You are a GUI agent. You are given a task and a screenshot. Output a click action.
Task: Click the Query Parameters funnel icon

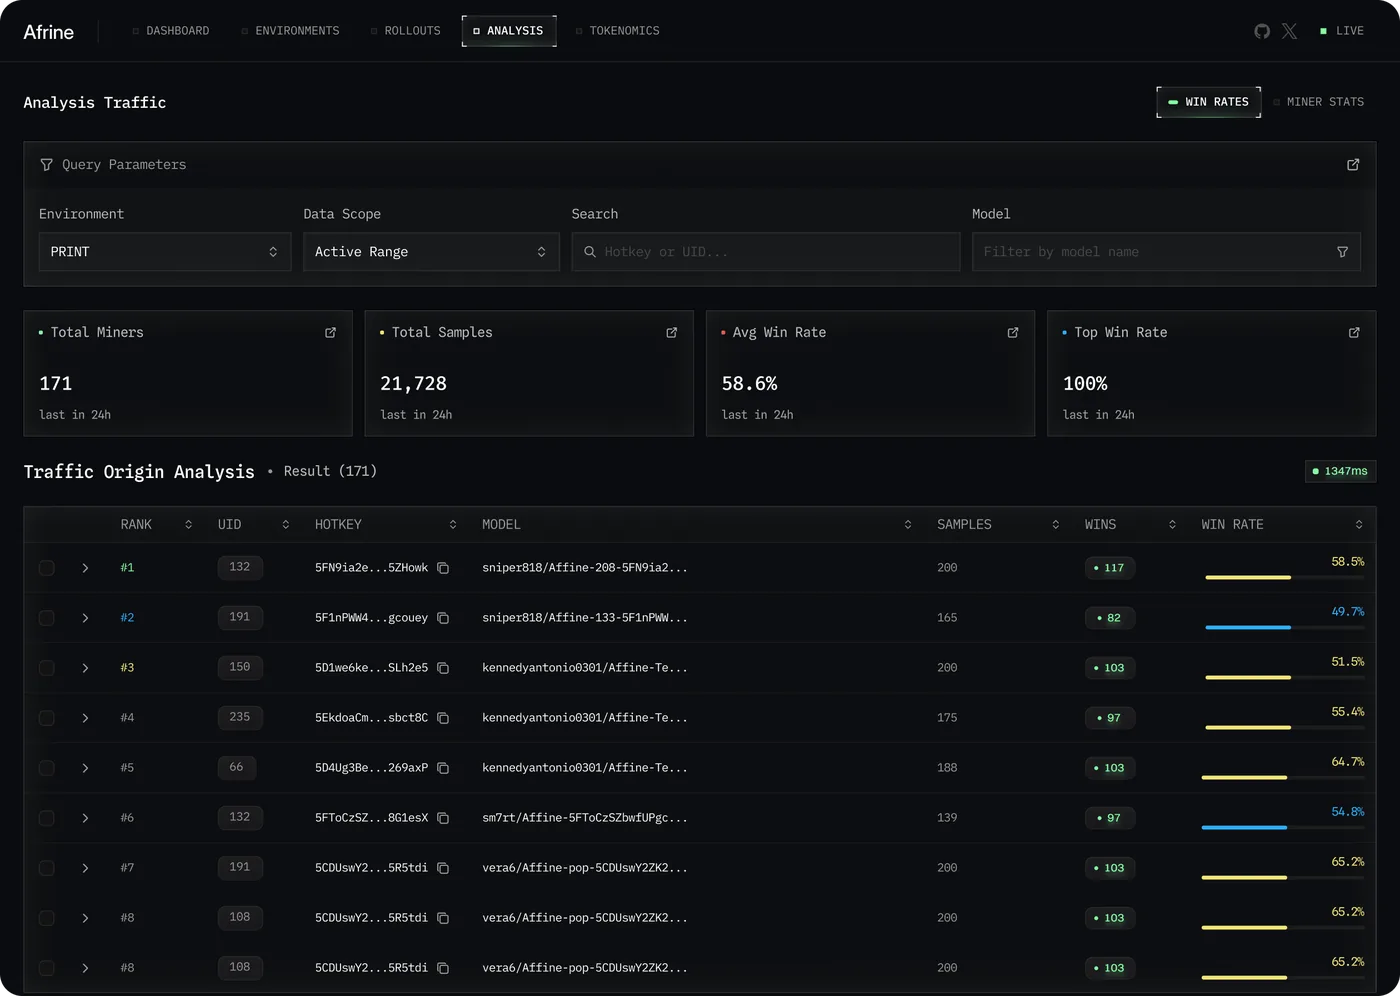coord(46,165)
